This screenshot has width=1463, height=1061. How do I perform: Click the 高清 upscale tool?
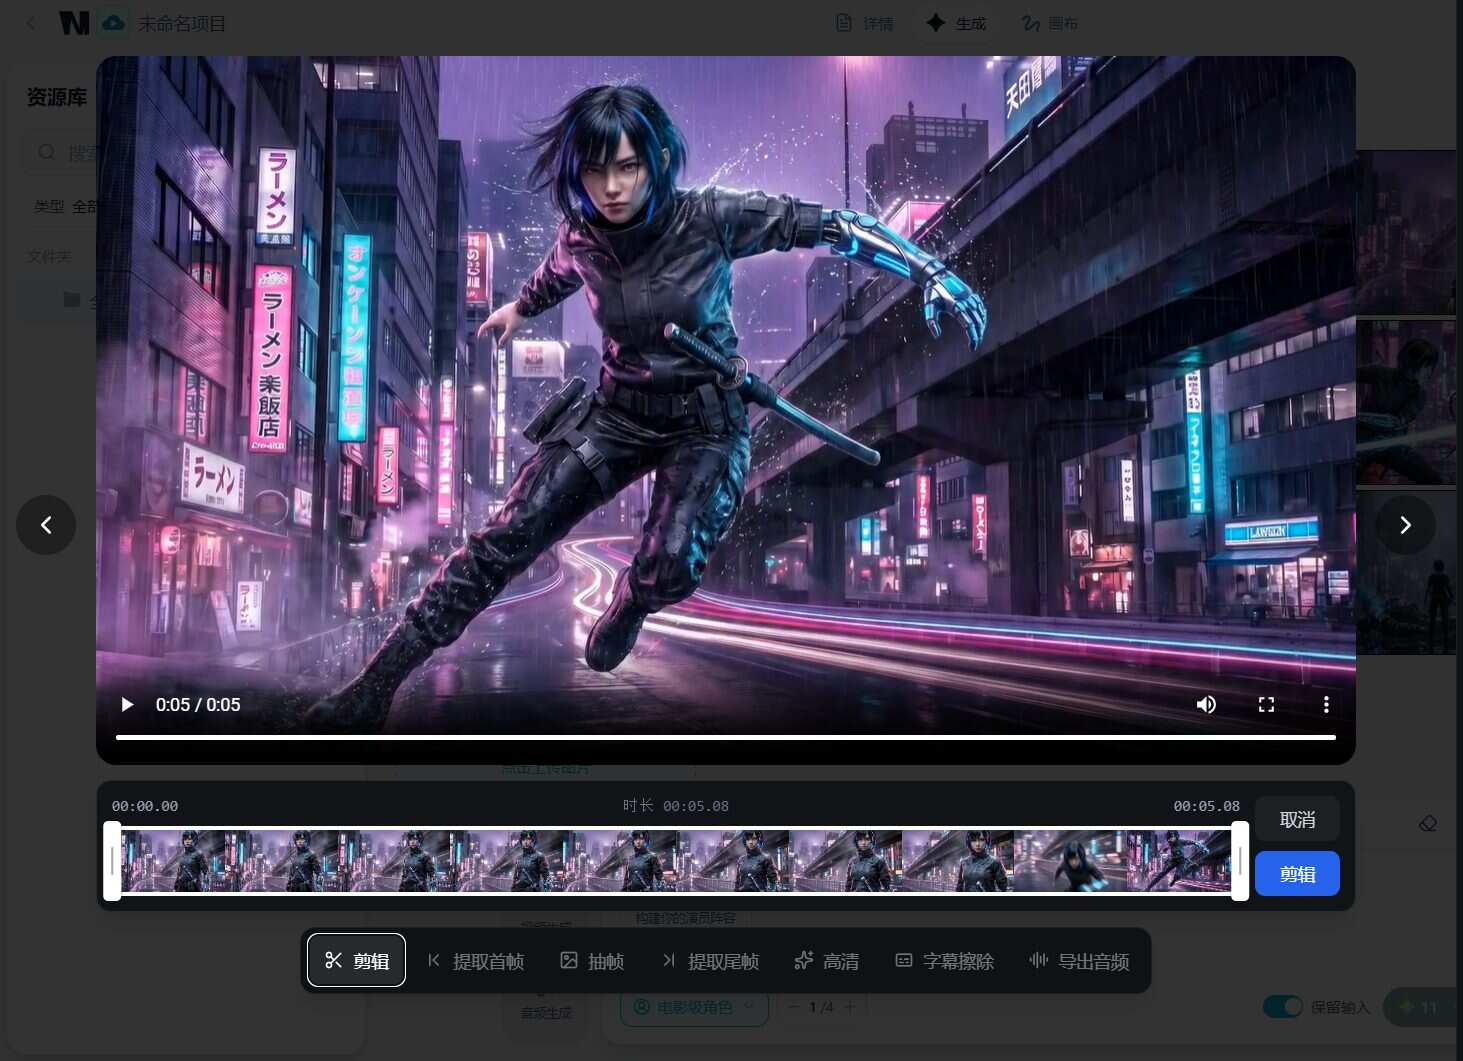[x=827, y=961]
